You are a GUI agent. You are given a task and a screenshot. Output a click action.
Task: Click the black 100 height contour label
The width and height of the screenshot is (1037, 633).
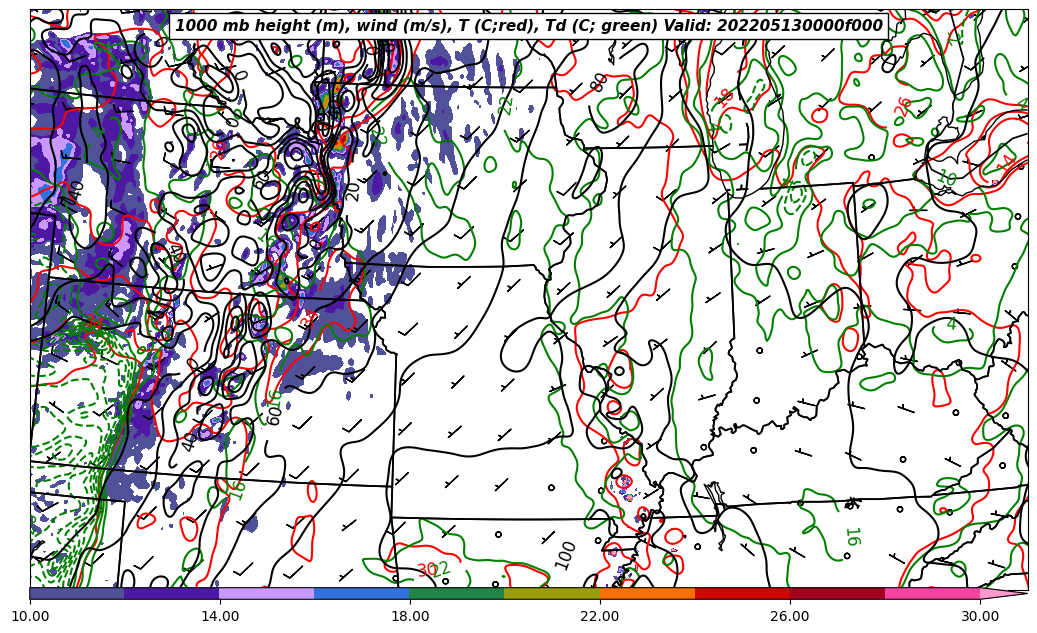[566, 554]
